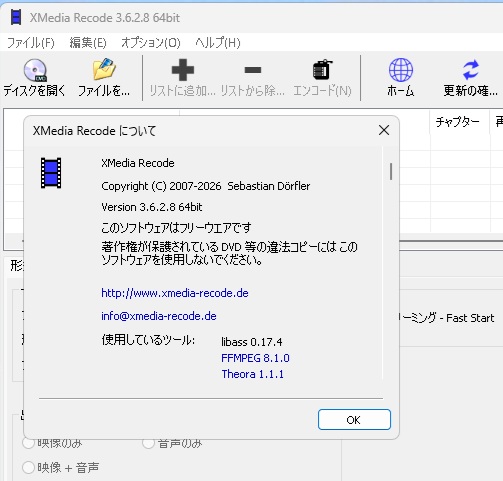The image size is (503, 481).
Task: Open the ファイル(F) menu
Action: 31,43
